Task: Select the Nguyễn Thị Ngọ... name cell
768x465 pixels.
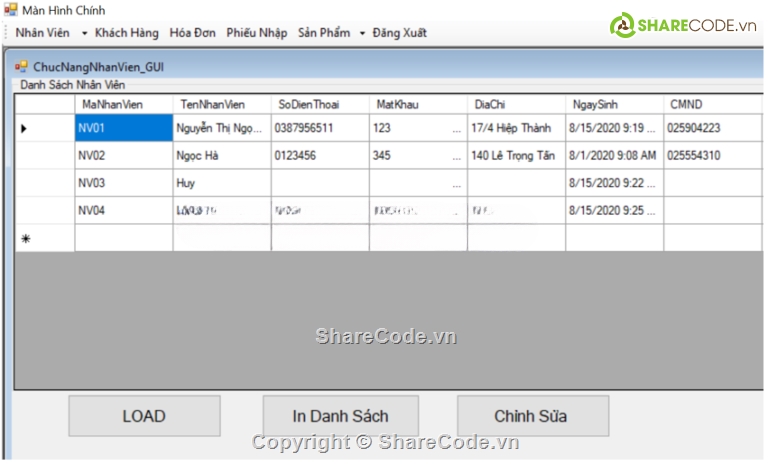Action: (222, 128)
